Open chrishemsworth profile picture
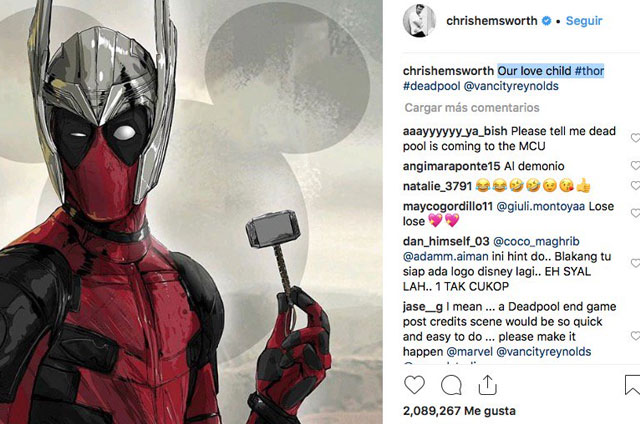Image resolution: width=640 pixels, height=424 pixels. [x=419, y=20]
